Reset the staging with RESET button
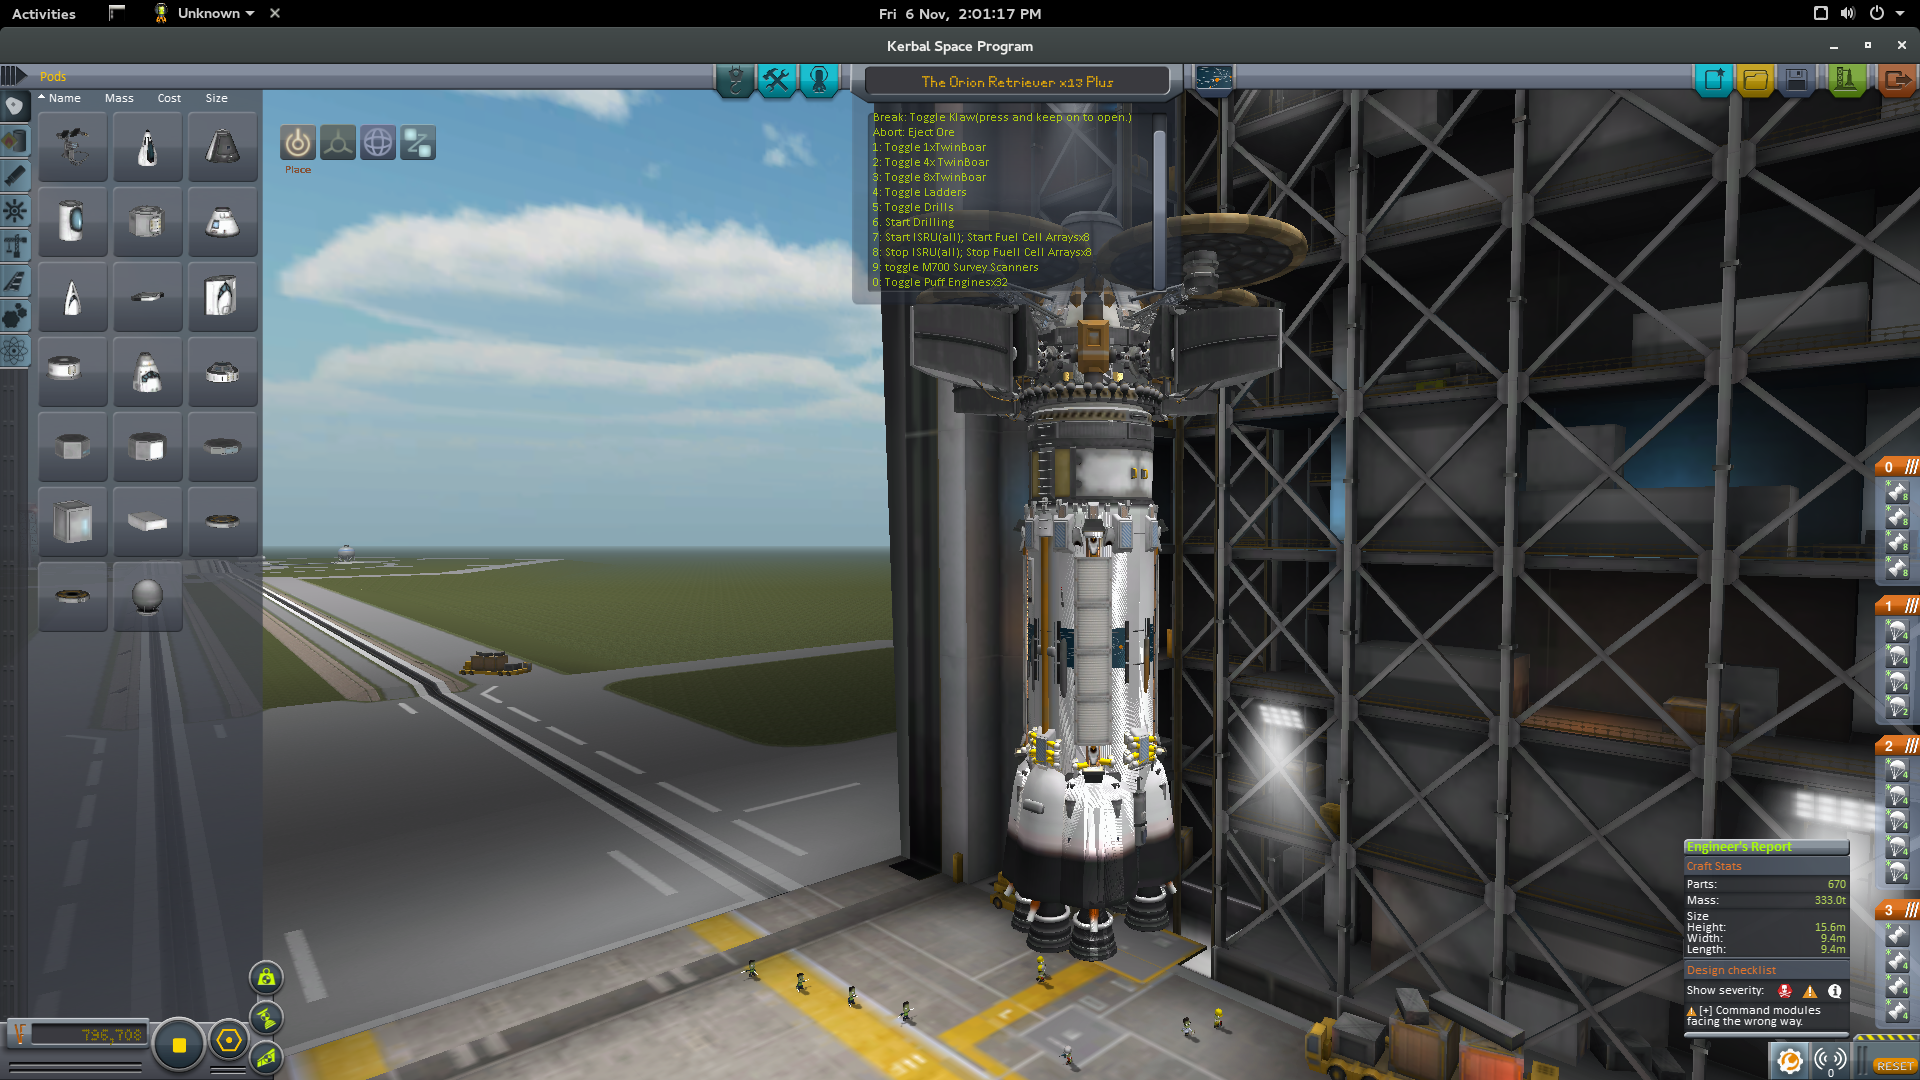 point(1894,1066)
